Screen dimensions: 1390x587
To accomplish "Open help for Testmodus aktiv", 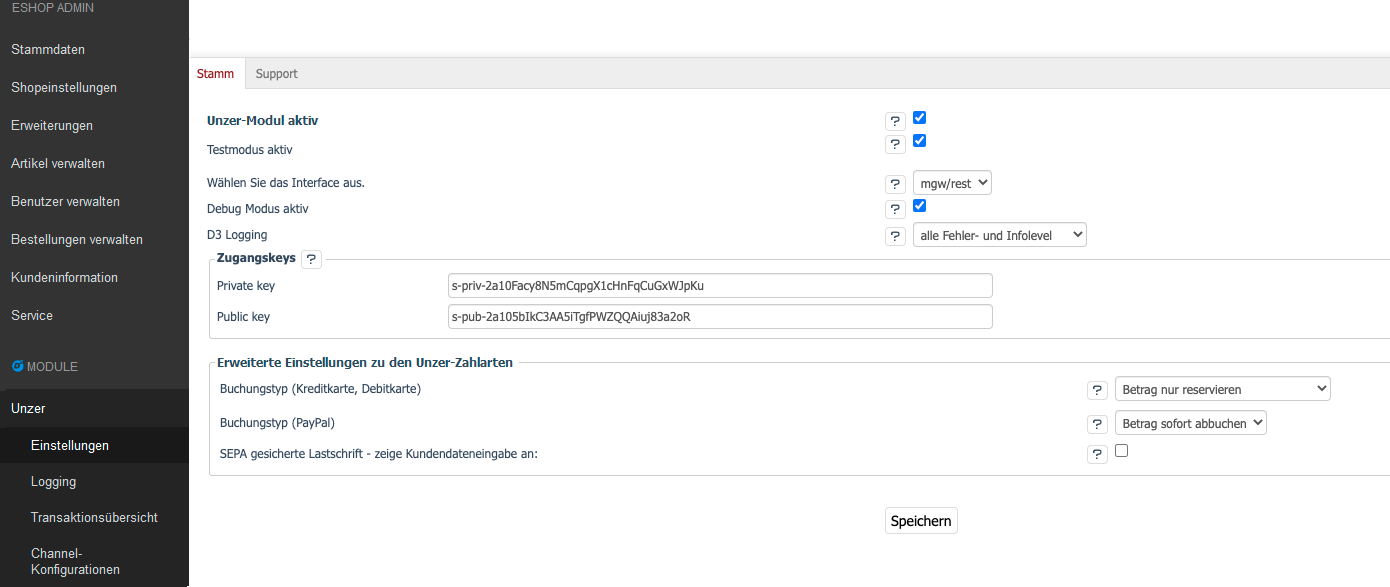I will coord(895,143).
